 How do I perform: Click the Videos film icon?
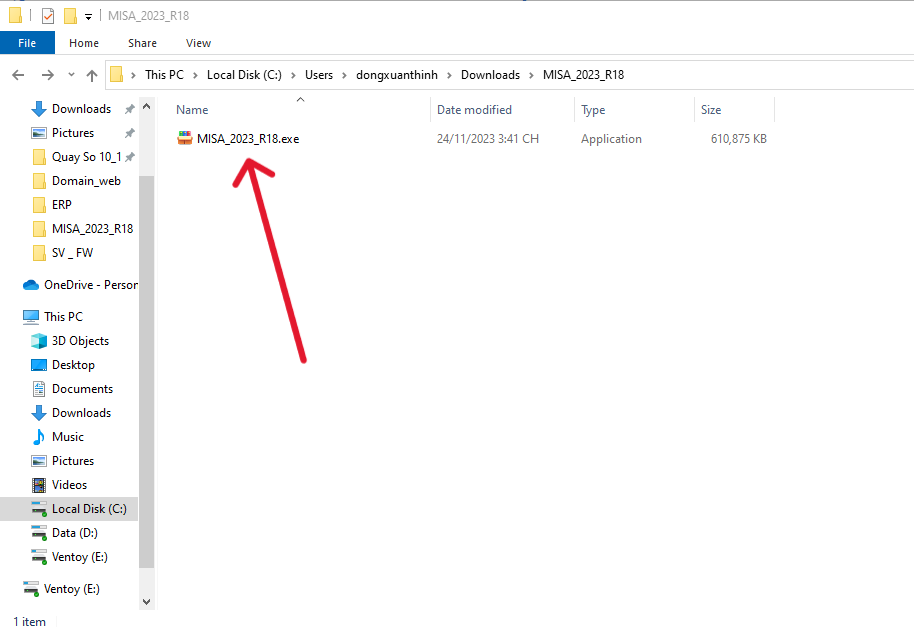(x=38, y=484)
